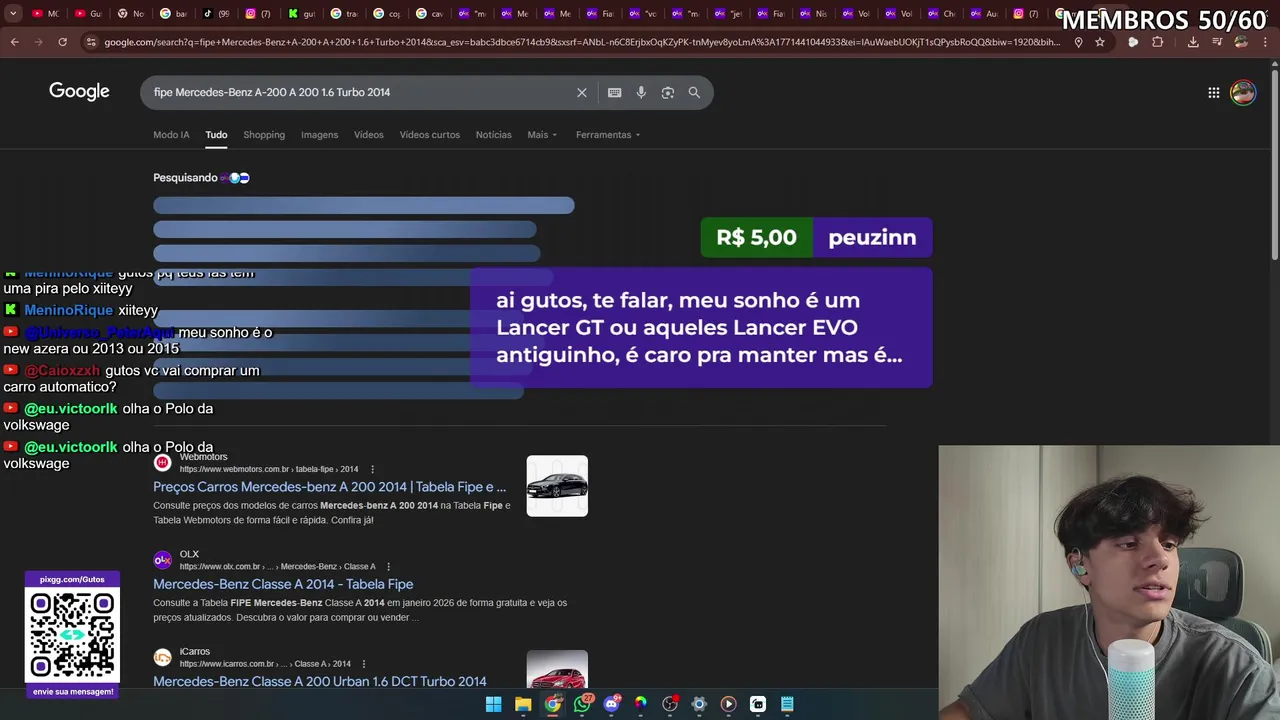Screen dimensions: 1280x720
Task: Go forward with browser forward arrow
Action: 38,42
